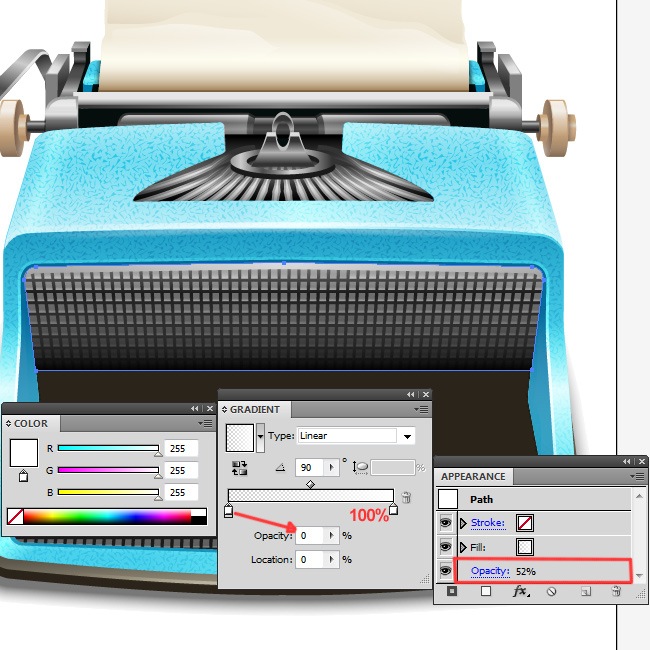Click the R value field
The height and width of the screenshot is (650, 650).
181,449
